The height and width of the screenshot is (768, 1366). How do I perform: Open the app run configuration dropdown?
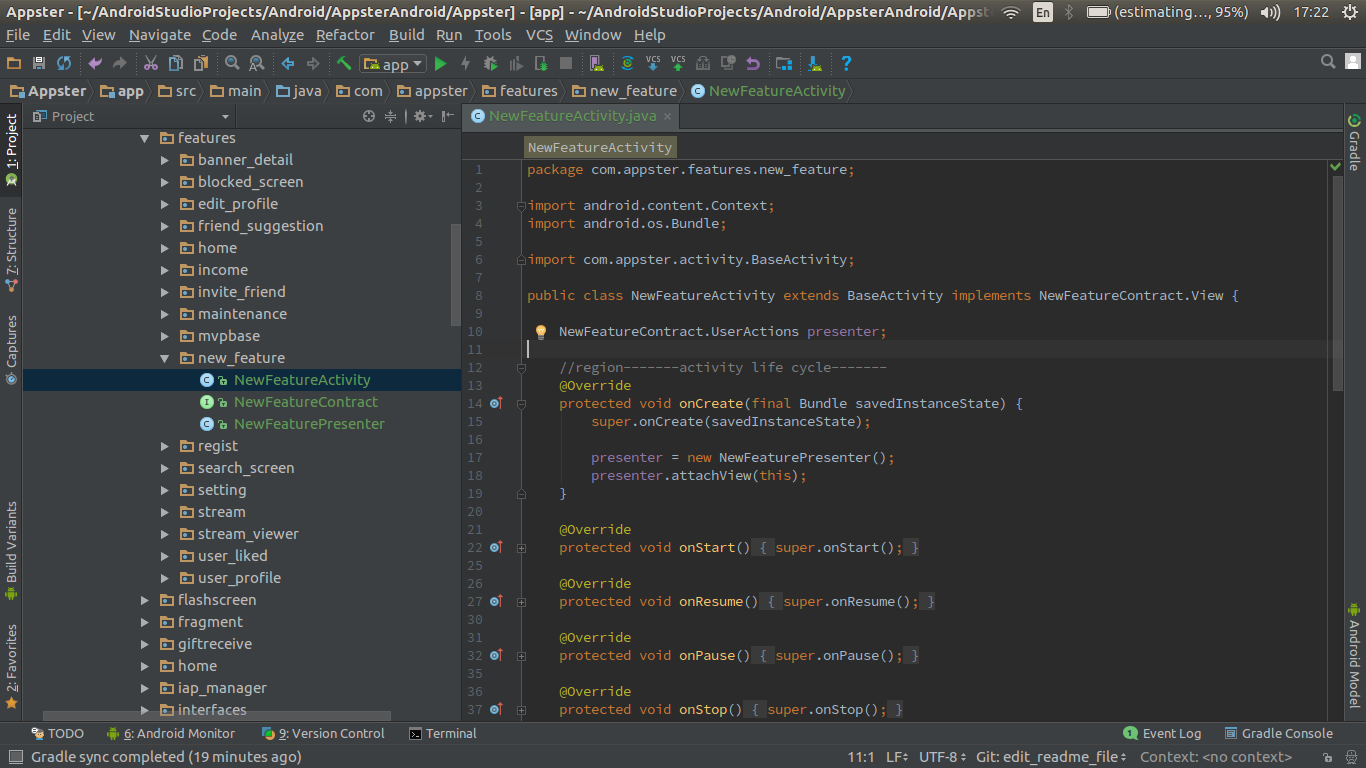pos(394,64)
